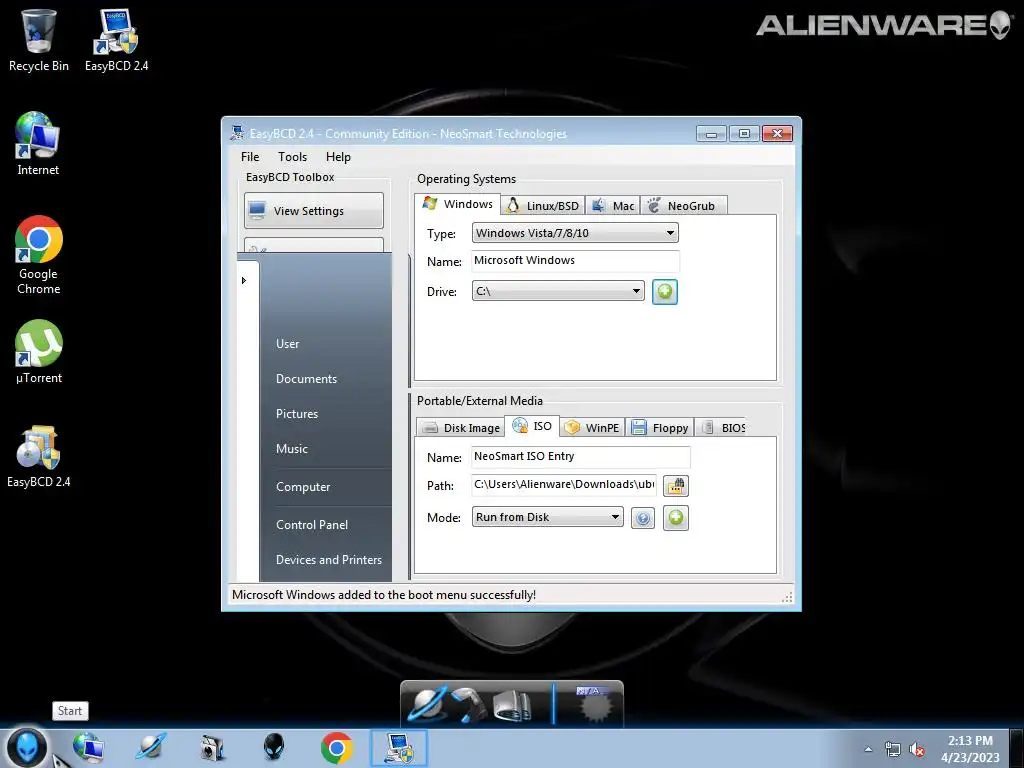Select the EasyBCD 2.4 shortcut beside Recycle Bin
The height and width of the screenshot is (768, 1024).
point(116,38)
